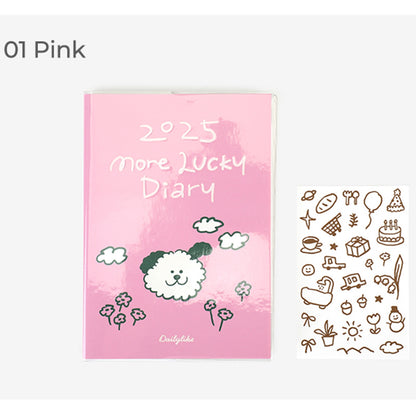Image resolution: width=416 pixels, height=416 pixels.
Task: Click the bread loaf sticker doodle
Action: (326, 204)
